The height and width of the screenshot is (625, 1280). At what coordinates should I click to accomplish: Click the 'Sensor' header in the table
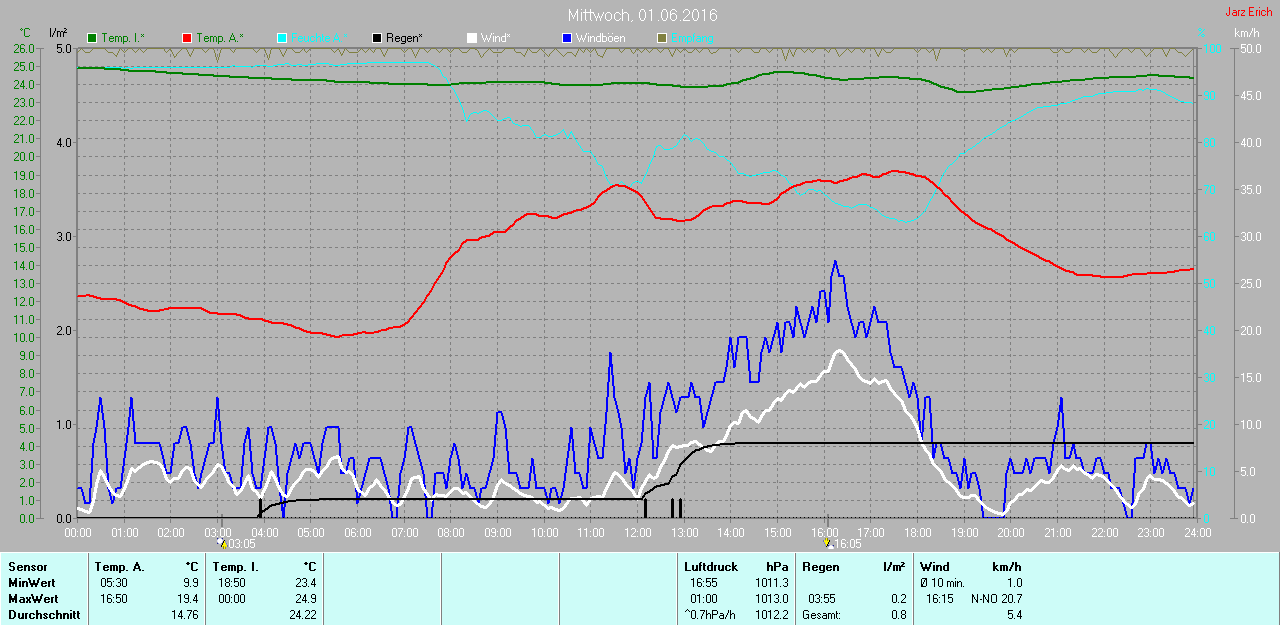[x=27, y=567]
